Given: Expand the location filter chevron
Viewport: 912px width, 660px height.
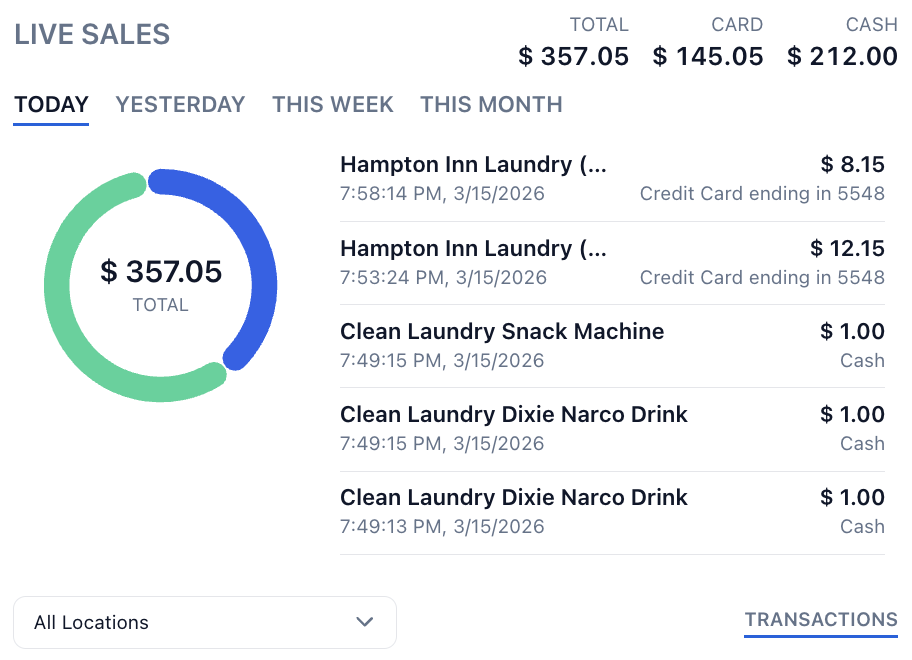Looking at the screenshot, I should click(365, 622).
